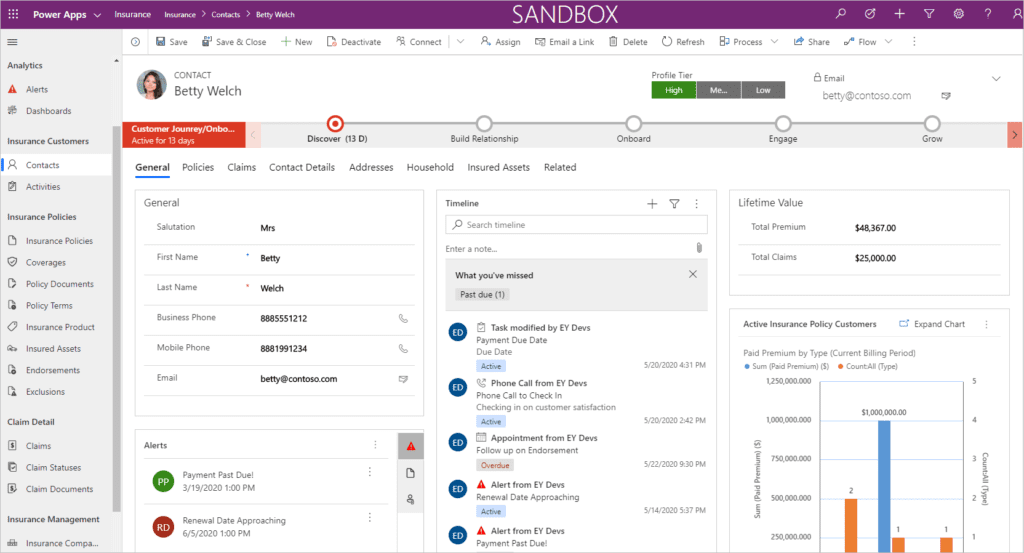The width and height of the screenshot is (1024, 553).
Task: Set Profile Tier to High
Action: (673, 90)
